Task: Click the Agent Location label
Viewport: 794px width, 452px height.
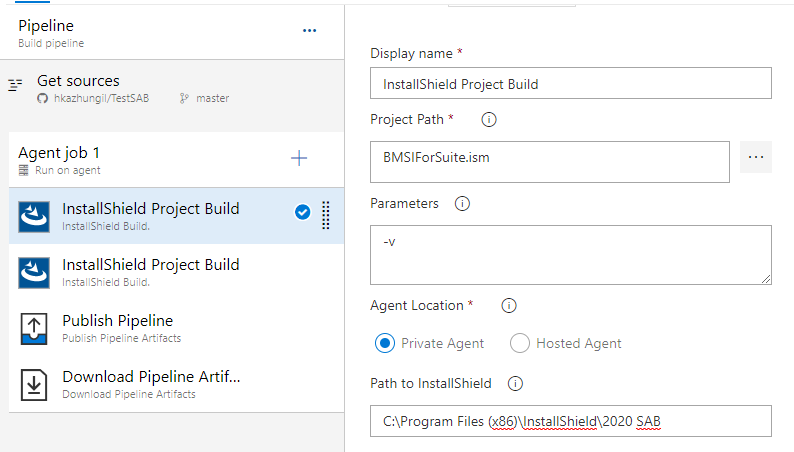Action: [x=417, y=306]
